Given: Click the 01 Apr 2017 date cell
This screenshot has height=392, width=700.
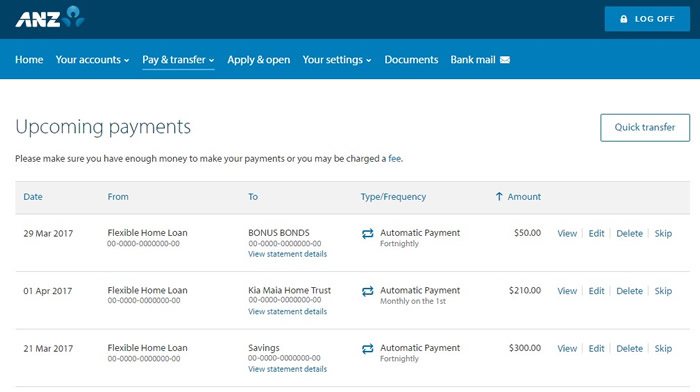Looking at the screenshot, I should click(48, 291).
